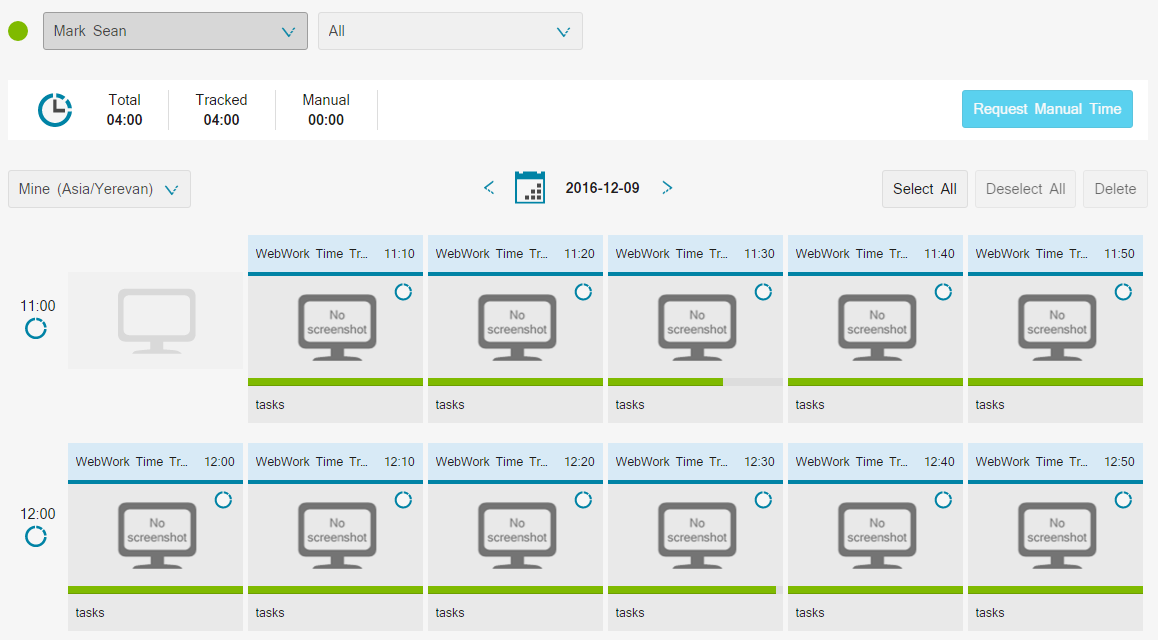
Task: Open the 12:40 No screenshot thumbnail
Action: pos(877,535)
